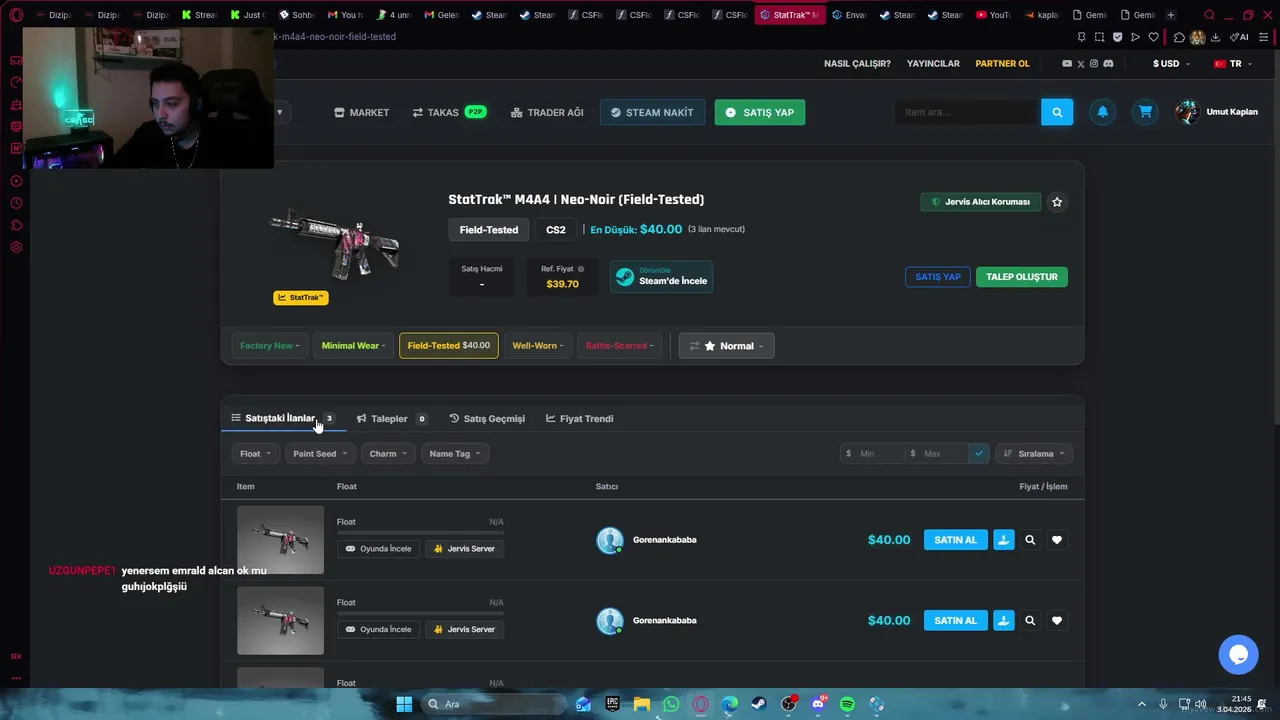The image size is (1280, 720).
Task: Click the TALEP OLUŞTUR button
Action: pos(1021,277)
